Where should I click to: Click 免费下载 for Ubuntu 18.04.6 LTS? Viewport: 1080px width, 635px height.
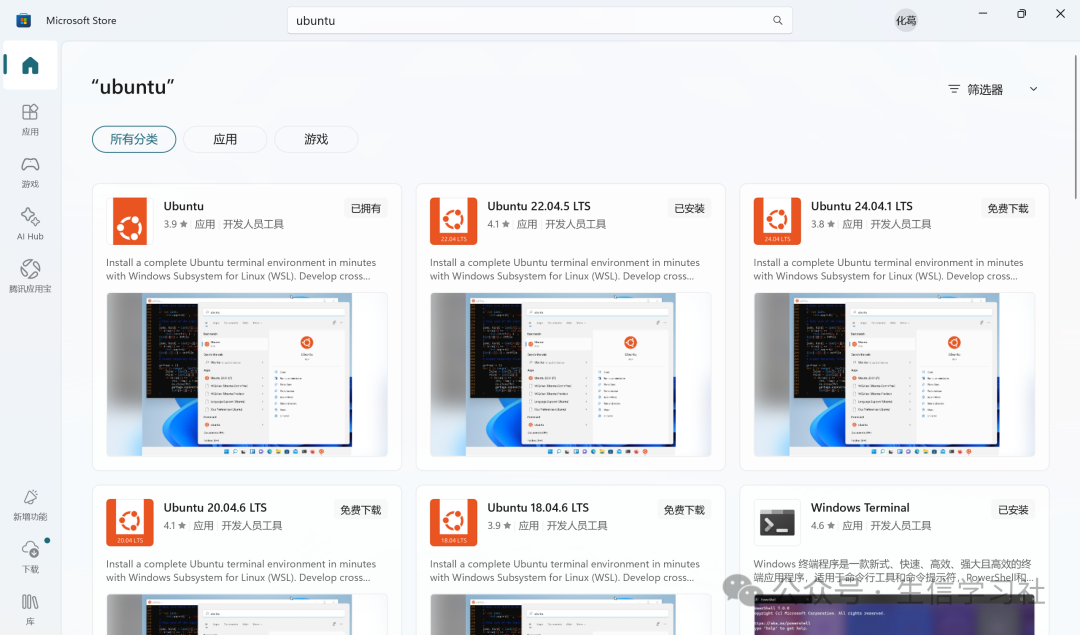(684, 510)
